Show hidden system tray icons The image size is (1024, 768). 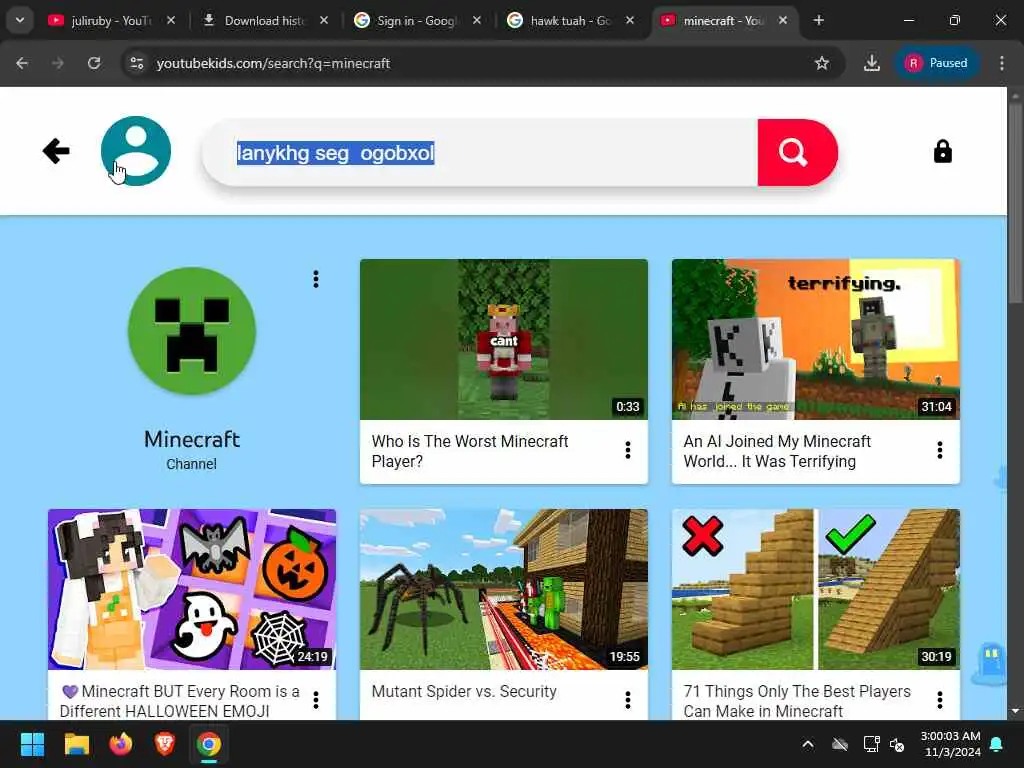tap(808, 744)
